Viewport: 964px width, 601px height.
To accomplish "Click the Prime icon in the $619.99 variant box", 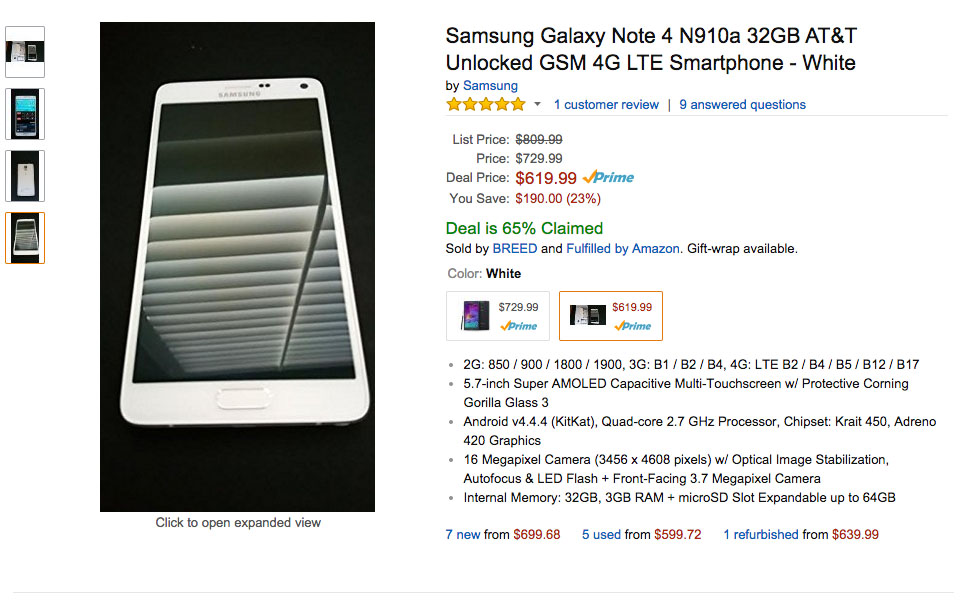I will click(x=636, y=326).
